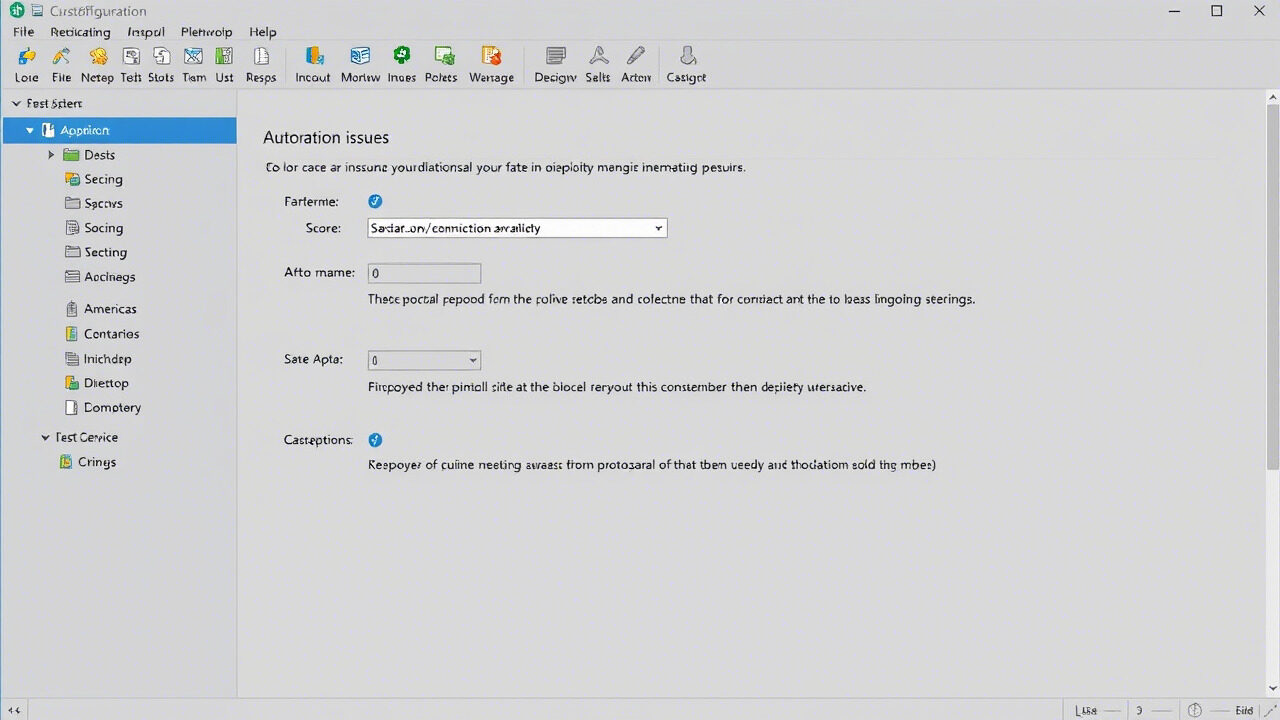This screenshot has width=1280, height=720.
Task: Select the Secting tree item
Action: [x=105, y=253]
